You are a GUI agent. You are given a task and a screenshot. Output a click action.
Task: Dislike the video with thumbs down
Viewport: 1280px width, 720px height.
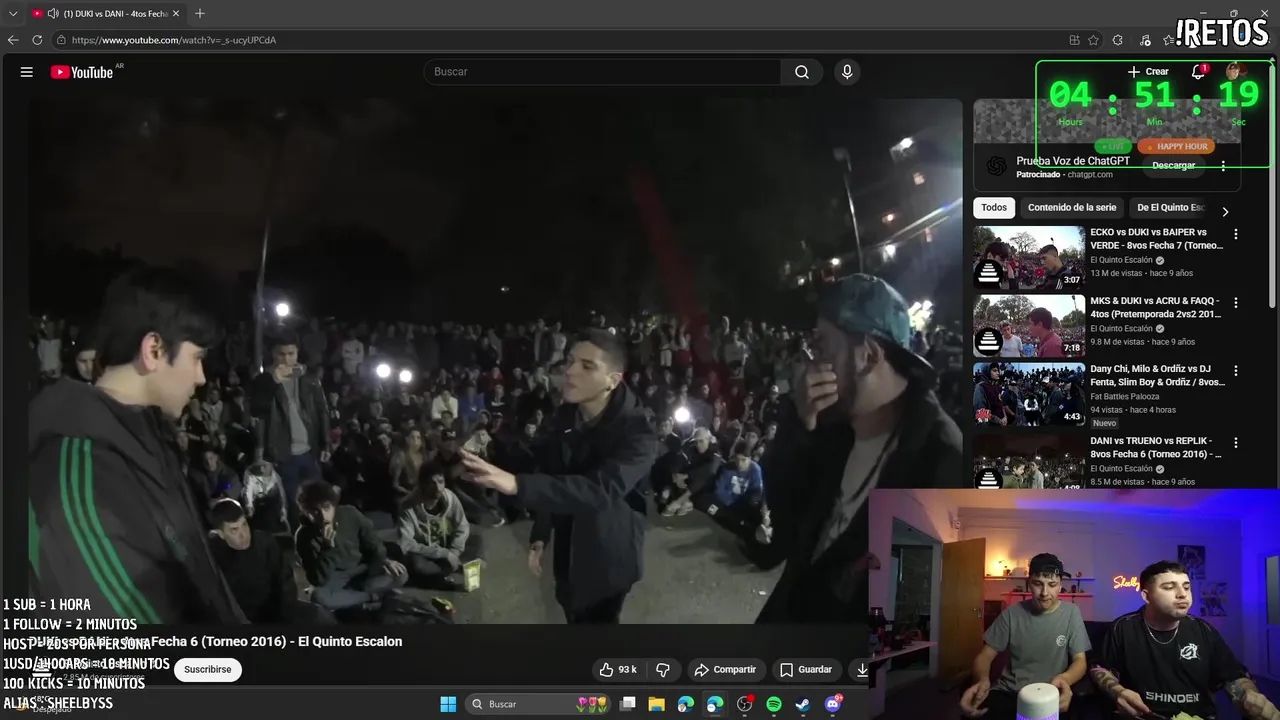pyautogui.click(x=662, y=669)
